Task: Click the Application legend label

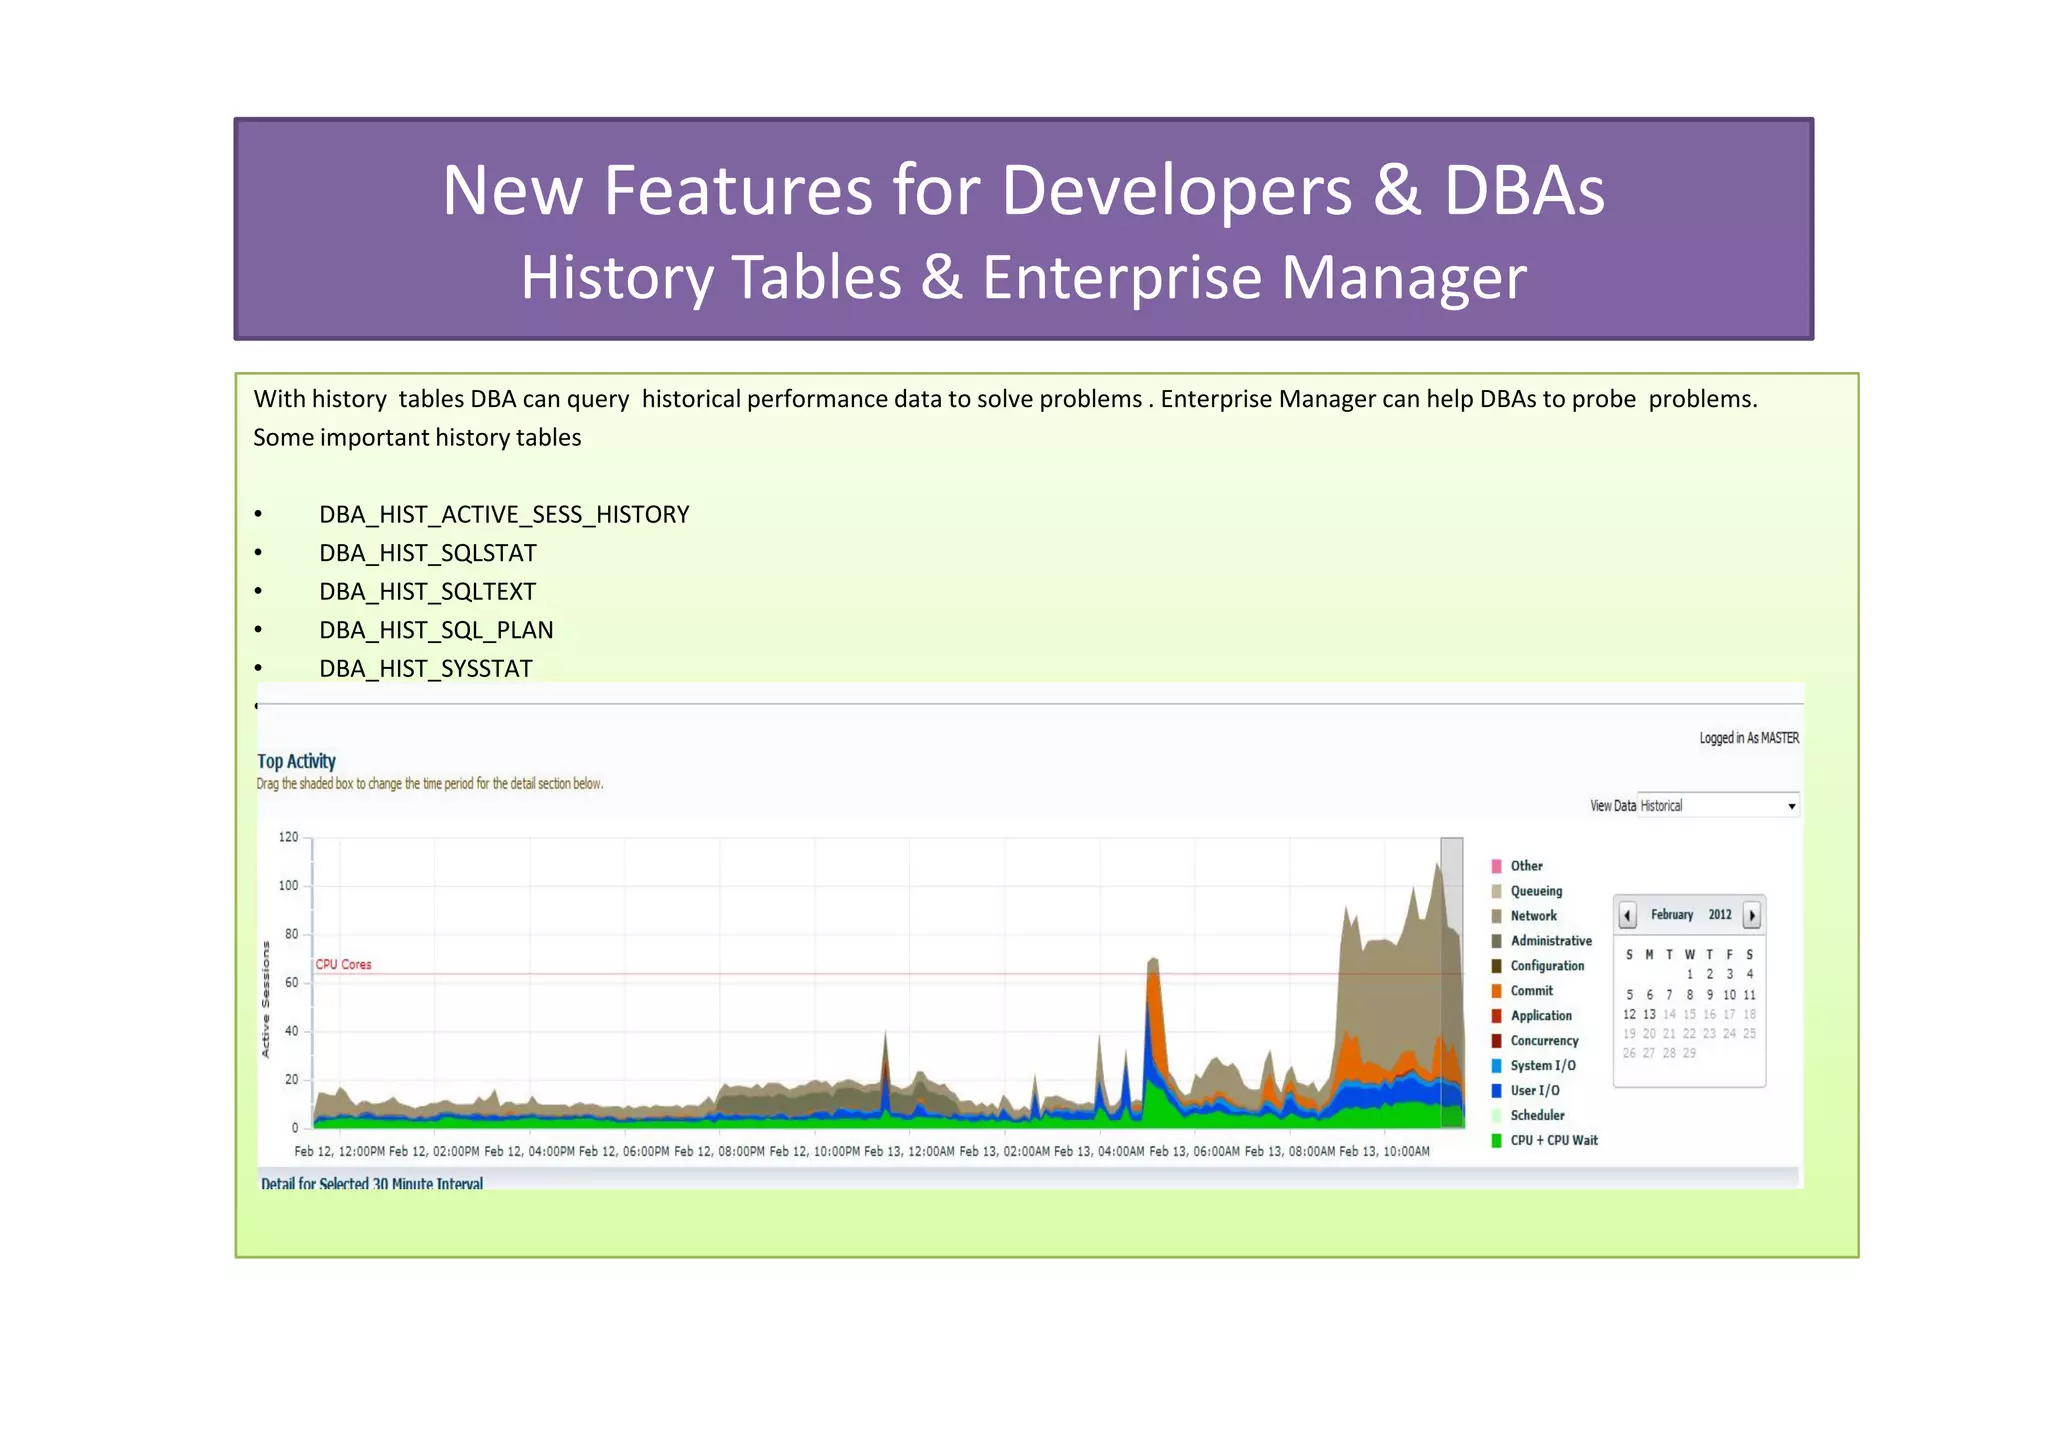Action: tap(1540, 1016)
